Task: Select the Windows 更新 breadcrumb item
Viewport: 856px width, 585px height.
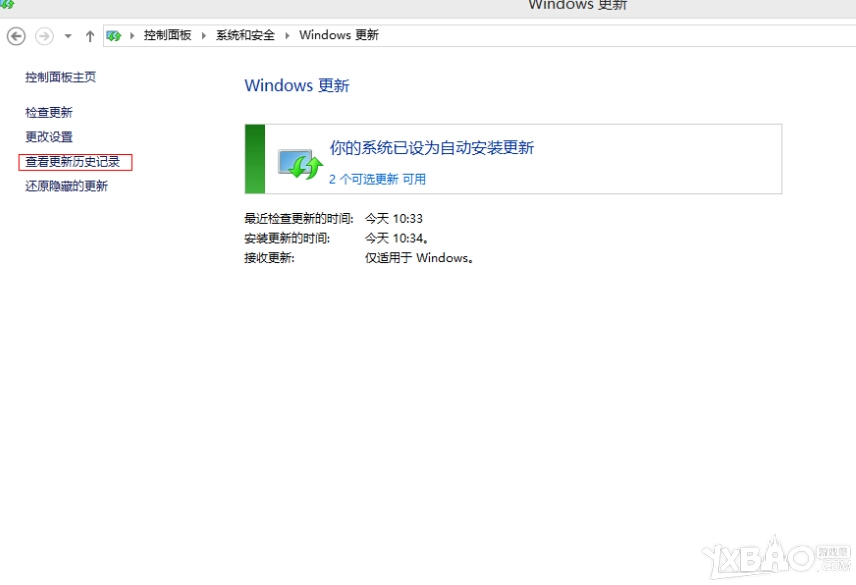Action: [x=337, y=34]
